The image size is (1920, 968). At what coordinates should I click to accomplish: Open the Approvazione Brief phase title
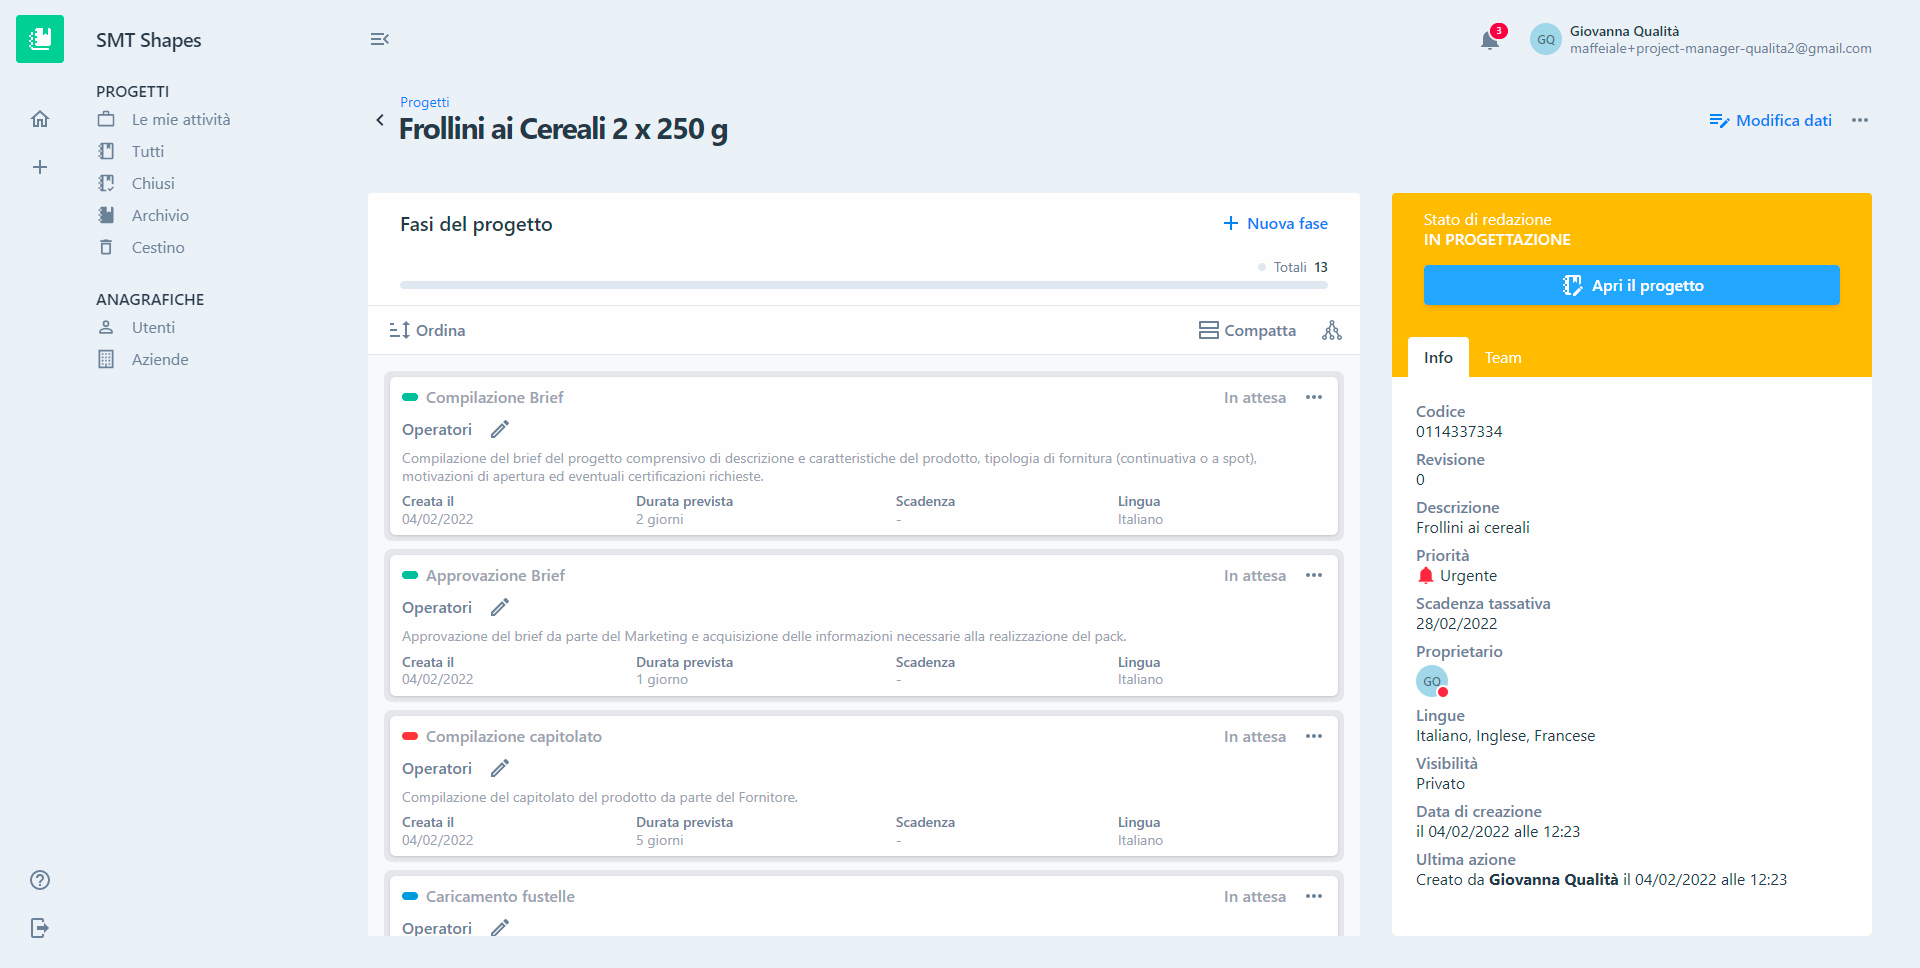(496, 575)
